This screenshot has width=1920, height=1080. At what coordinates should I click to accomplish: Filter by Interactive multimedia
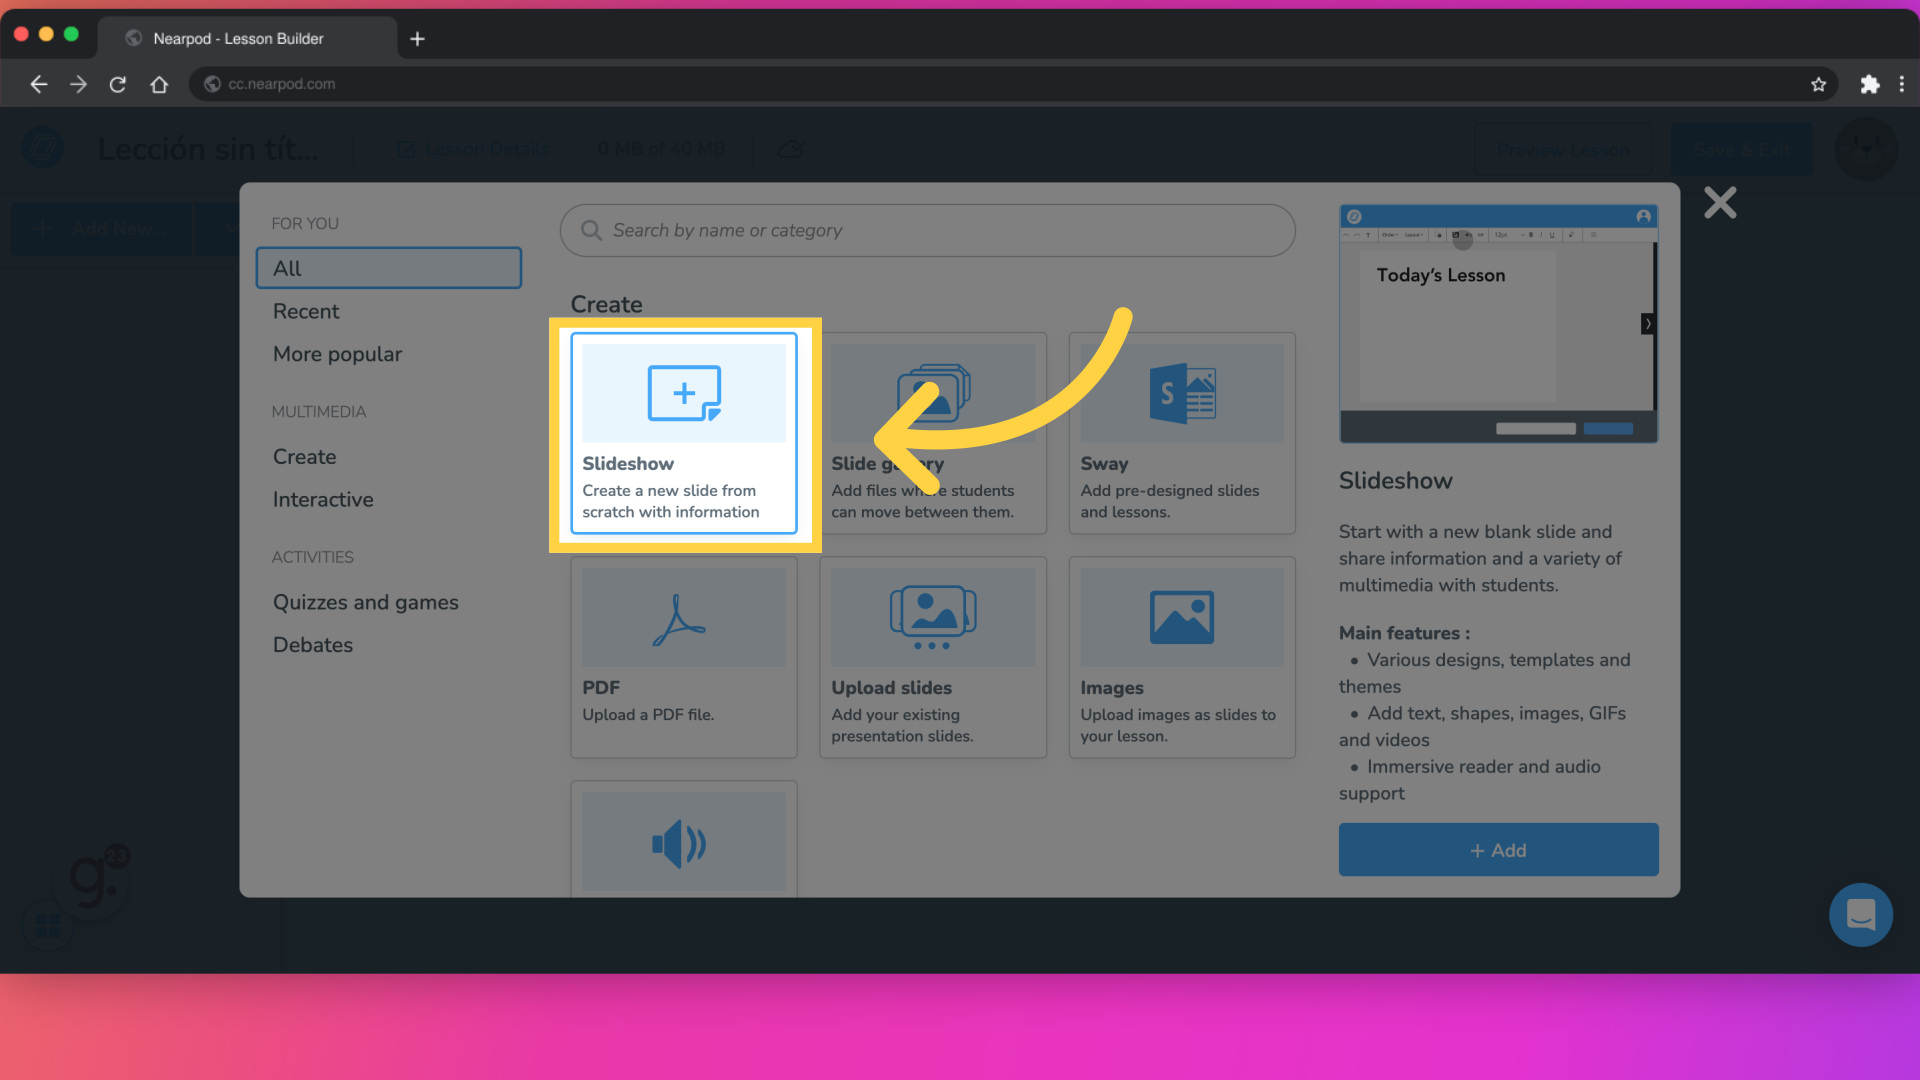coord(323,500)
